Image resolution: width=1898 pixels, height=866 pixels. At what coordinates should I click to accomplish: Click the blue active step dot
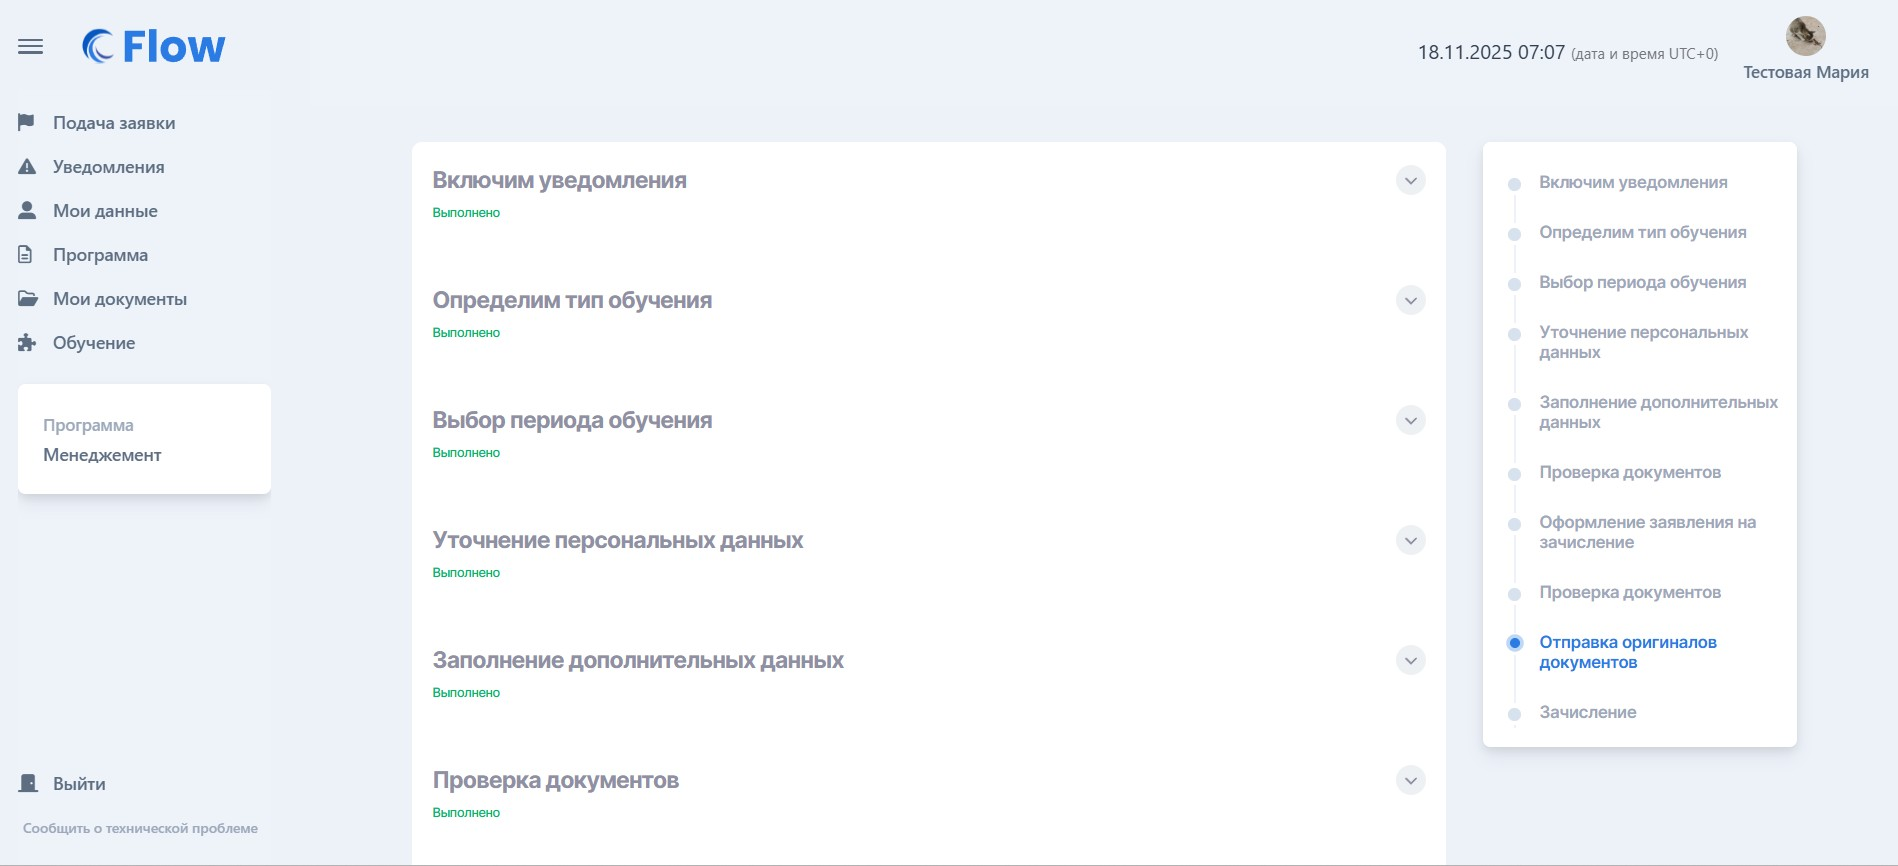tap(1514, 643)
